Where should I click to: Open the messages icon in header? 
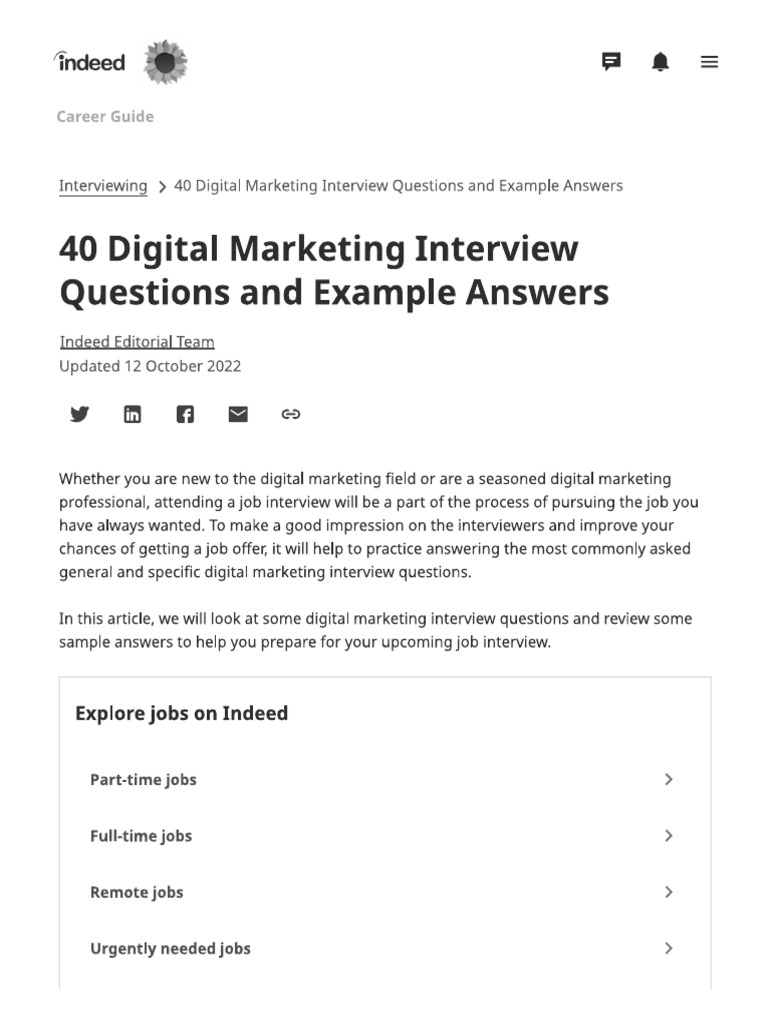611,62
